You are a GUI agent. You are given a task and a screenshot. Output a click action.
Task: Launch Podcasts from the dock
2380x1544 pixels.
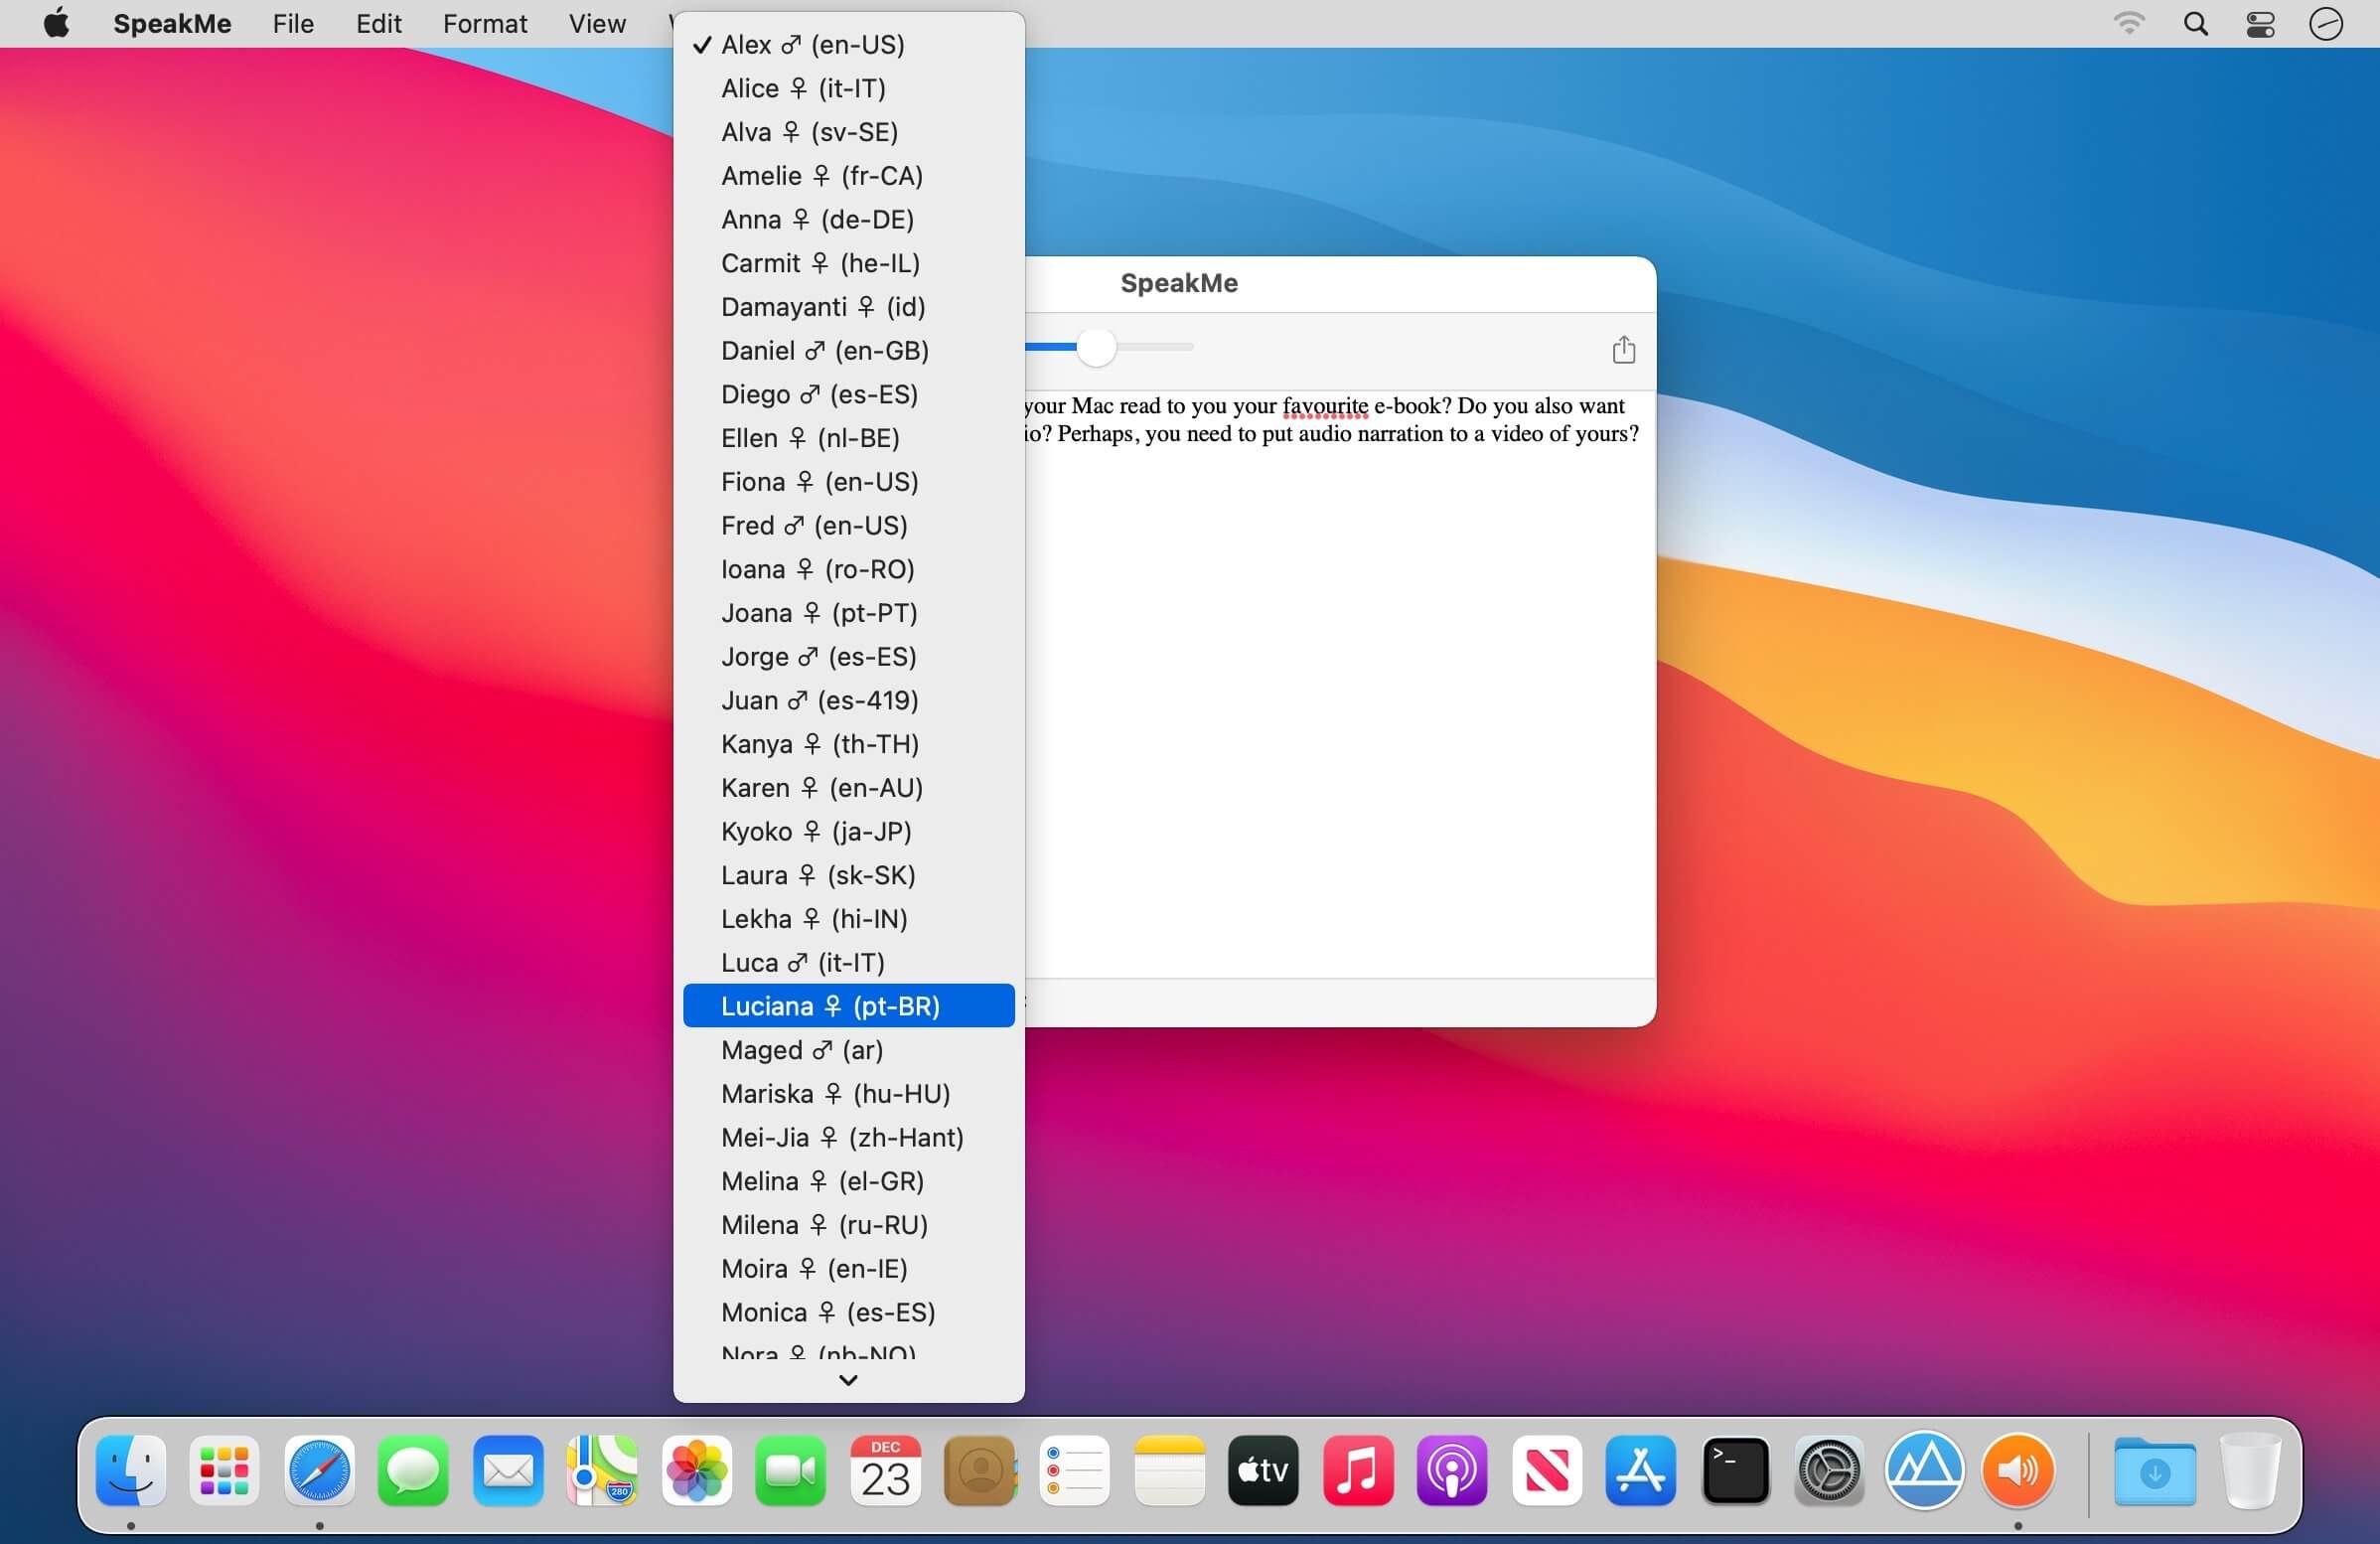pos(1451,1470)
